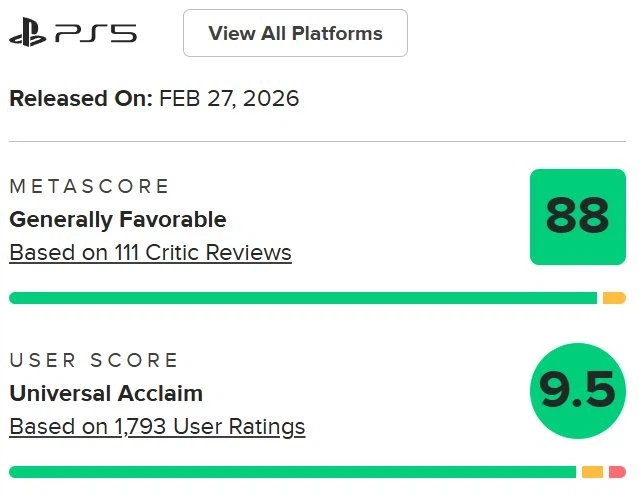
Task: Click the Generally Favorable text
Action: [118, 219]
